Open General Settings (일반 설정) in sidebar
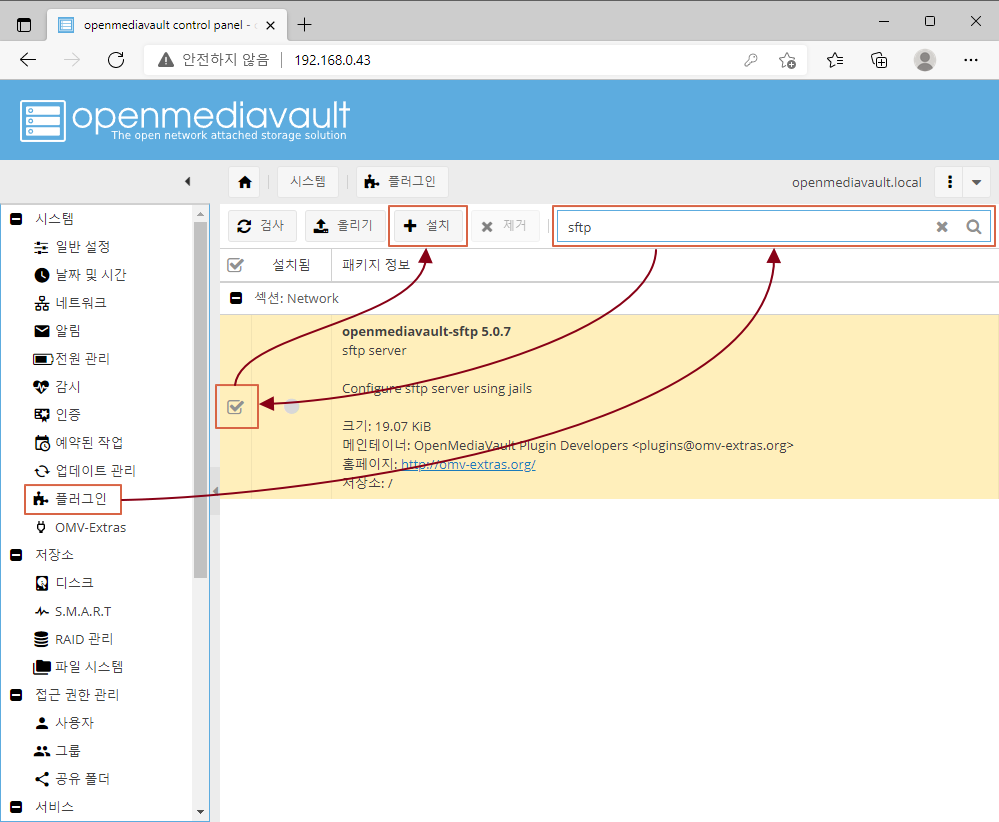The image size is (999, 822). coord(72,247)
